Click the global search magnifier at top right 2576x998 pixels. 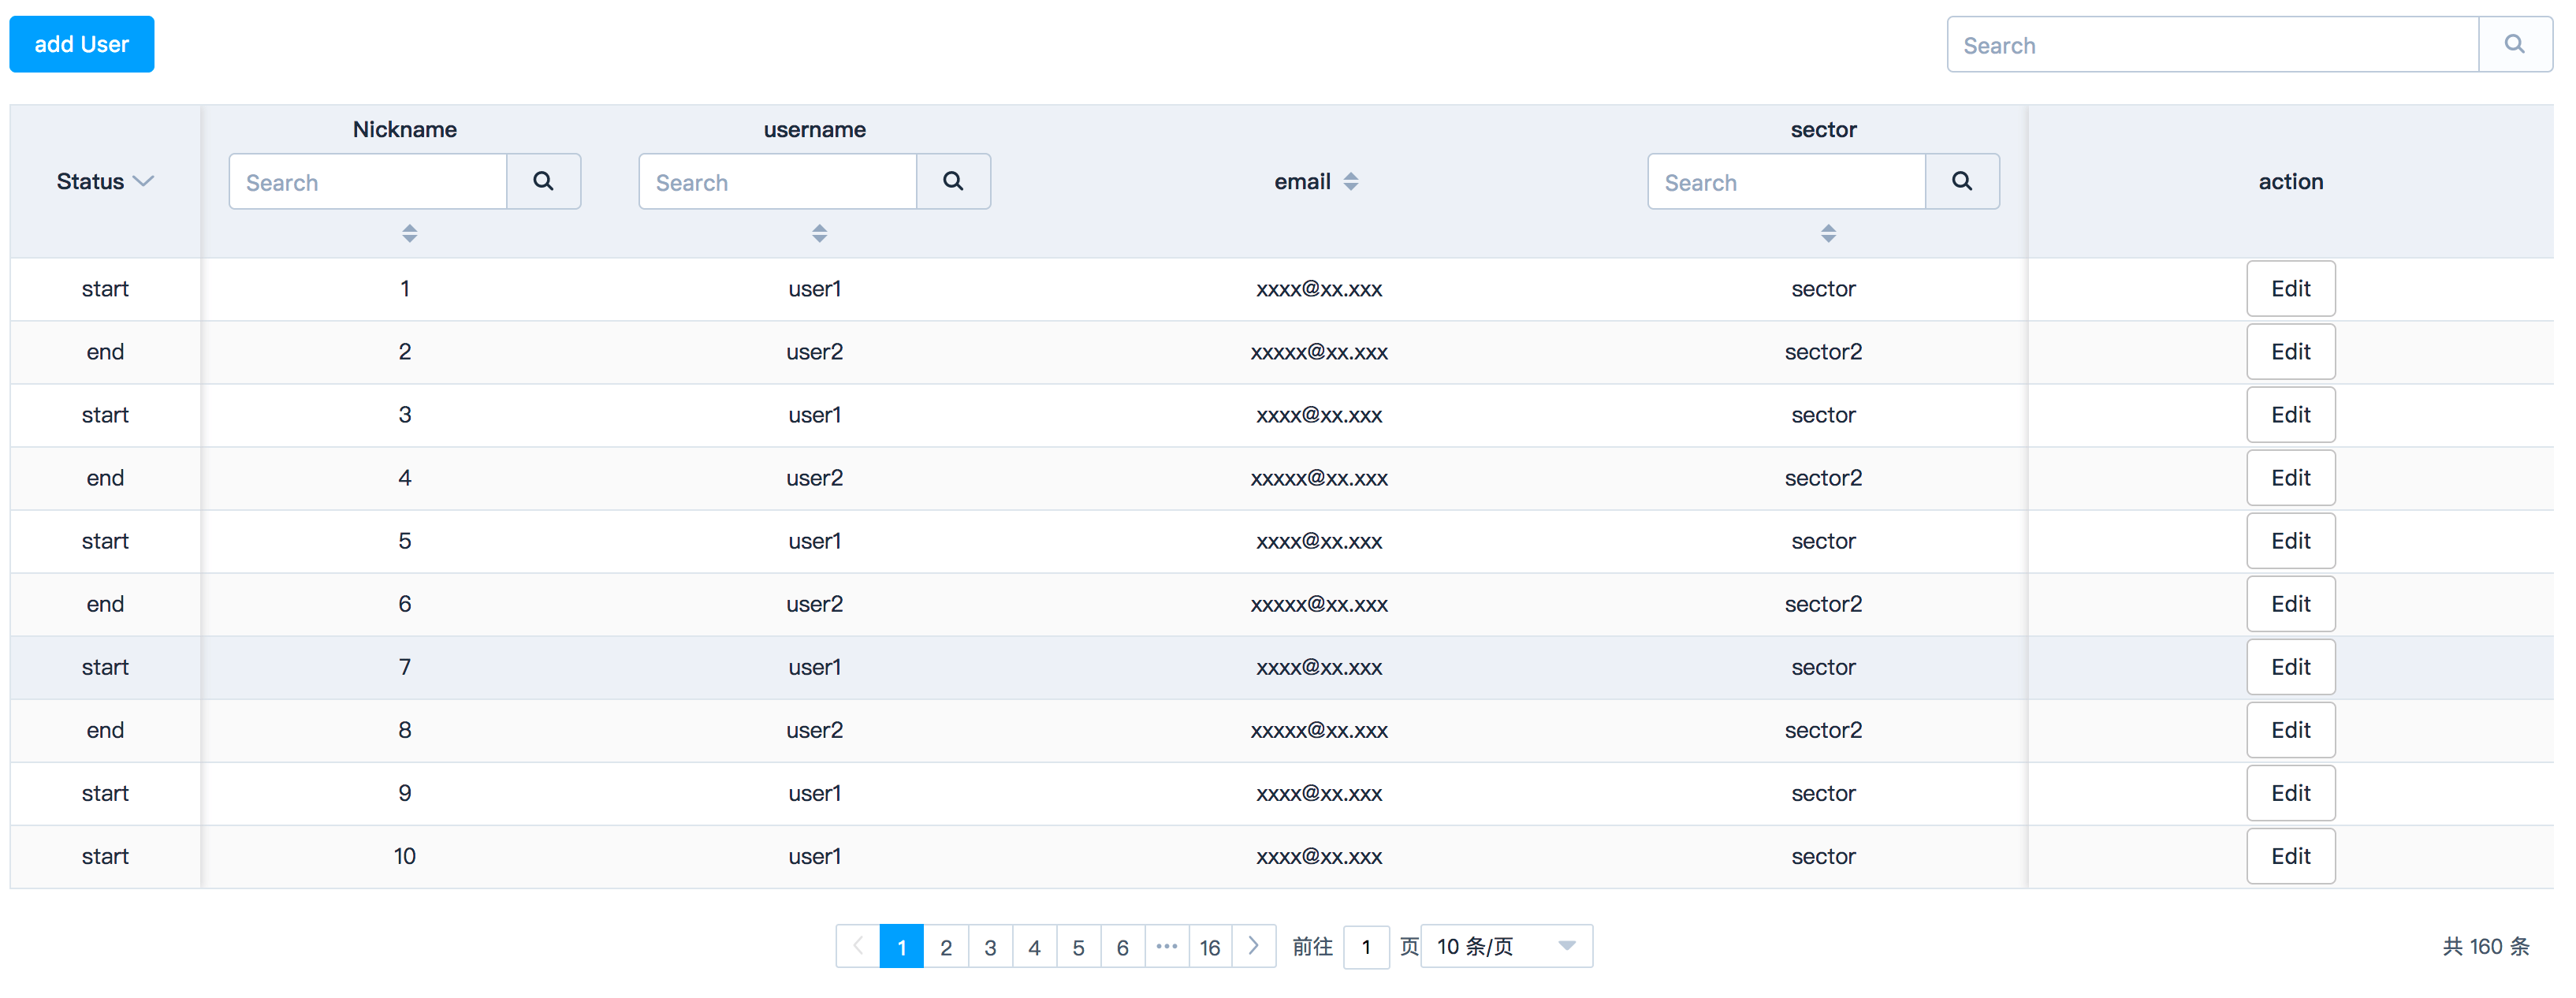click(x=2516, y=44)
